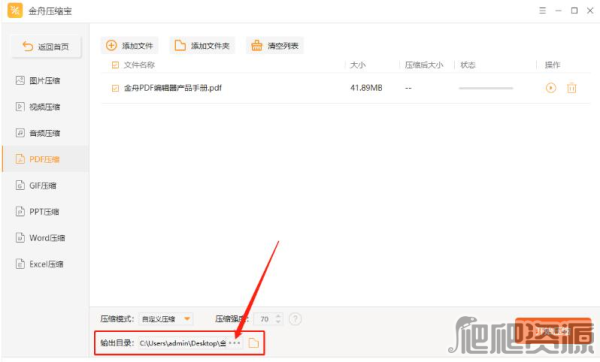The height and width of the screenshot is (362, 600).
Task: Click the 清空列表 button
Action: click(x=274, y=46)
